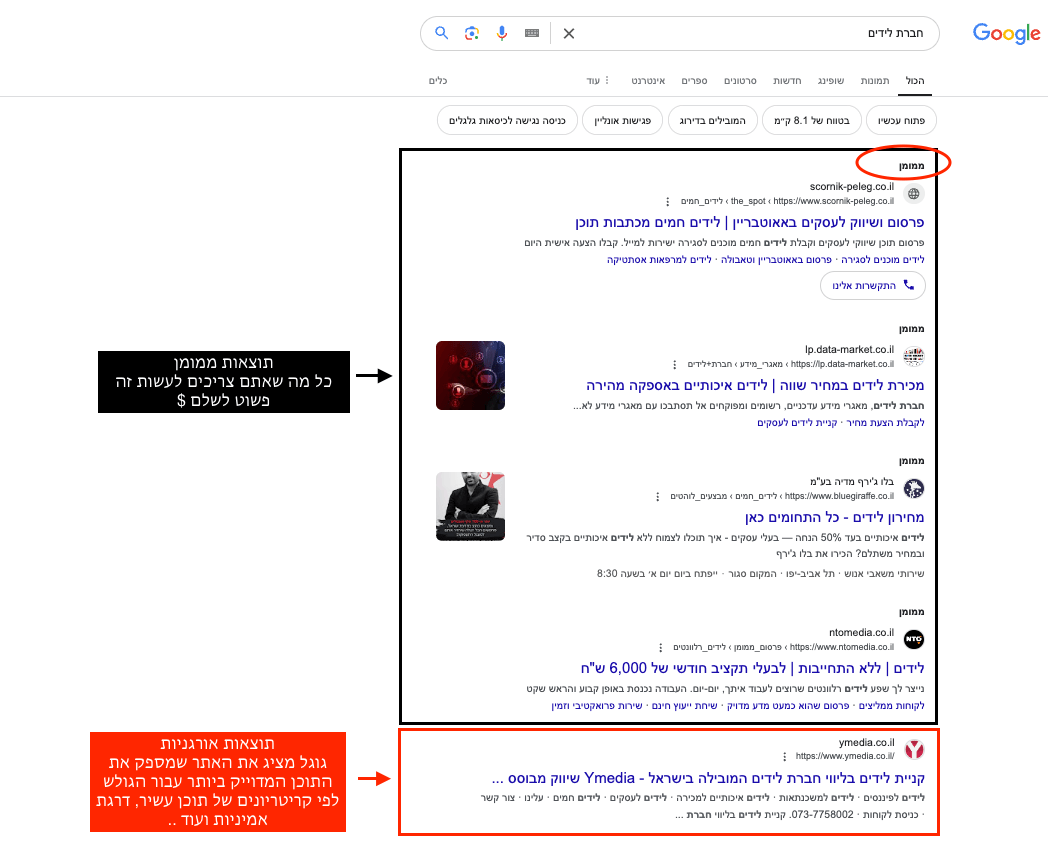The height and width of the screenshot is (852, 1048).
Task: Click the ymedia.co.il Y favicon
Action: [x=914, y=749]
